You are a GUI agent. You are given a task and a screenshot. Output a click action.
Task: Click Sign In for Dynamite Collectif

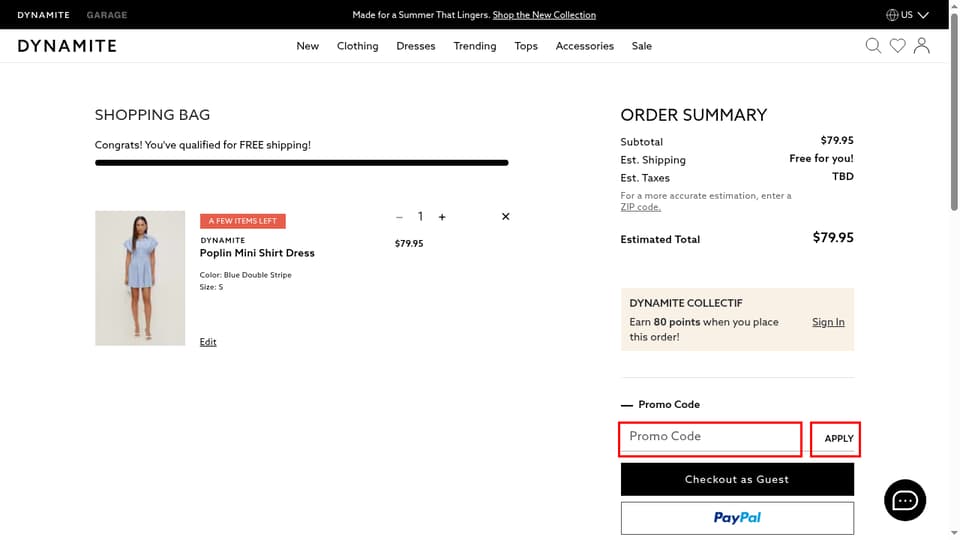(828, 322)
